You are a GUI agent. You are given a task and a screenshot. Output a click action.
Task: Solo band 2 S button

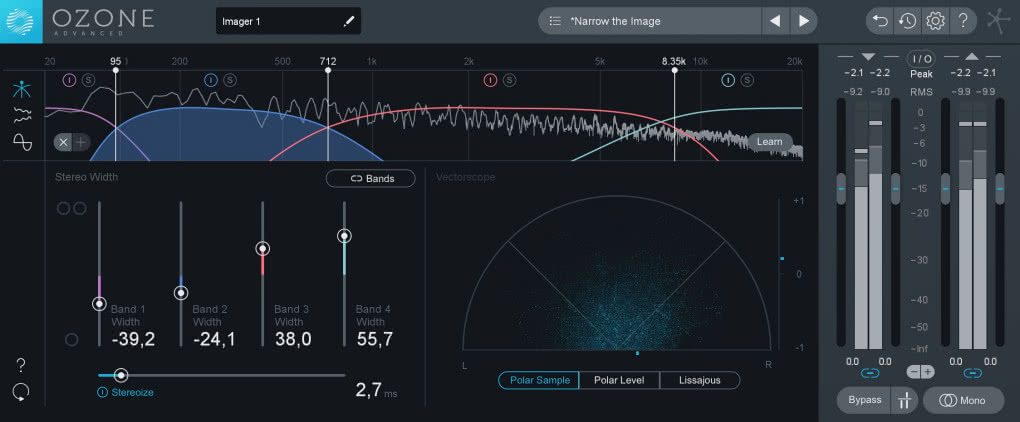point(230,80)
